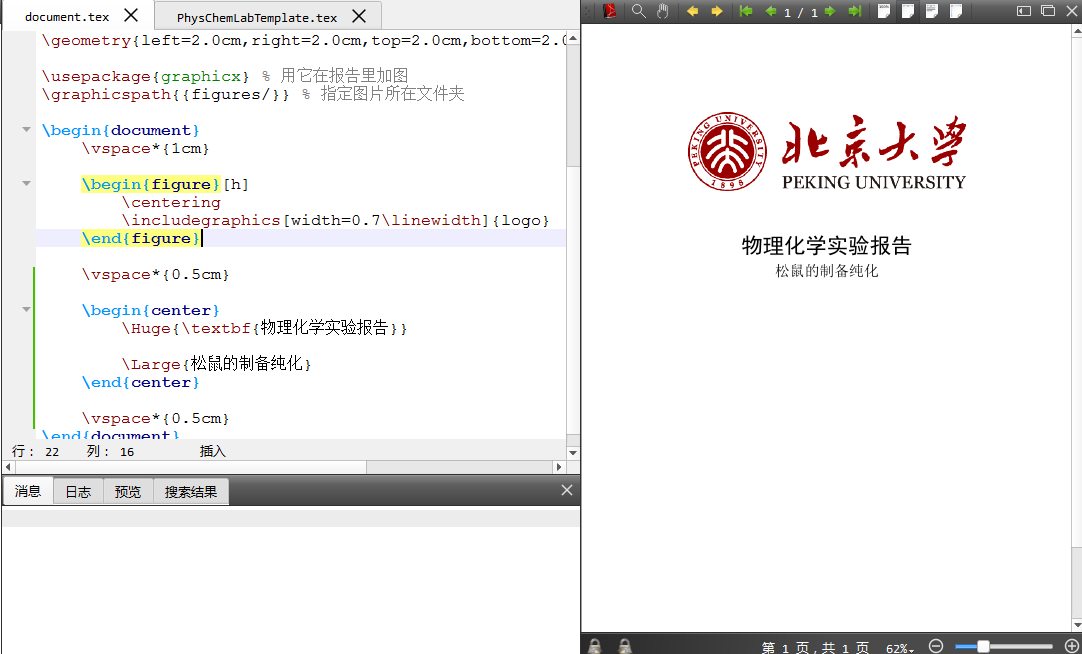Click the zoom slider handle
1082x654 pixels.
point(985,646)
